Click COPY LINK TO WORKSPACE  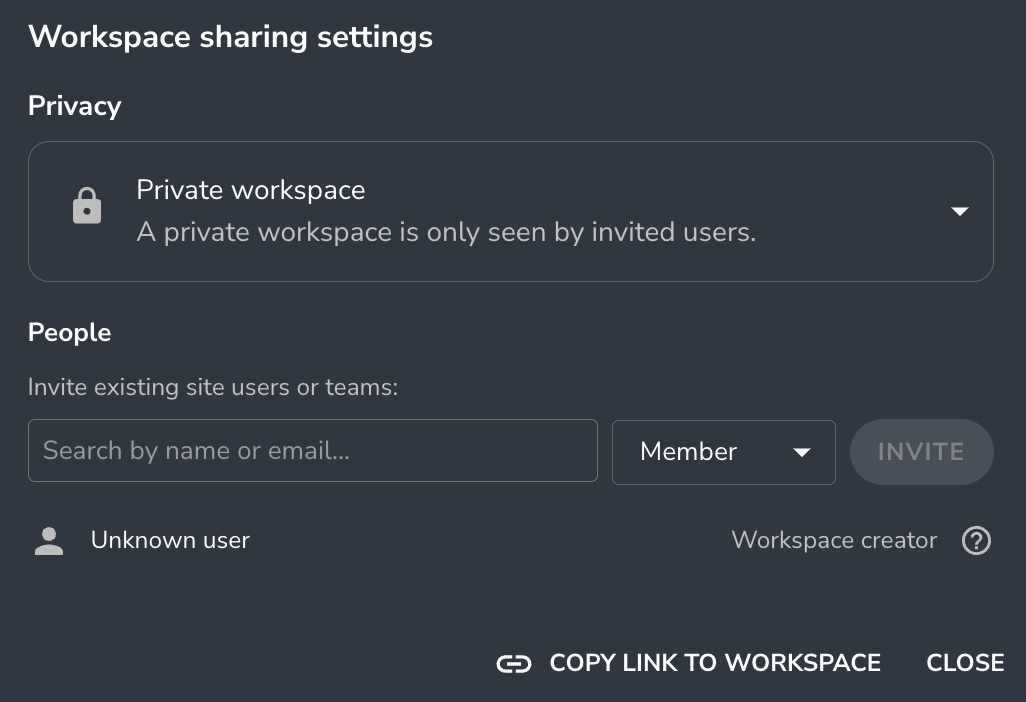(x=714, y=663)
